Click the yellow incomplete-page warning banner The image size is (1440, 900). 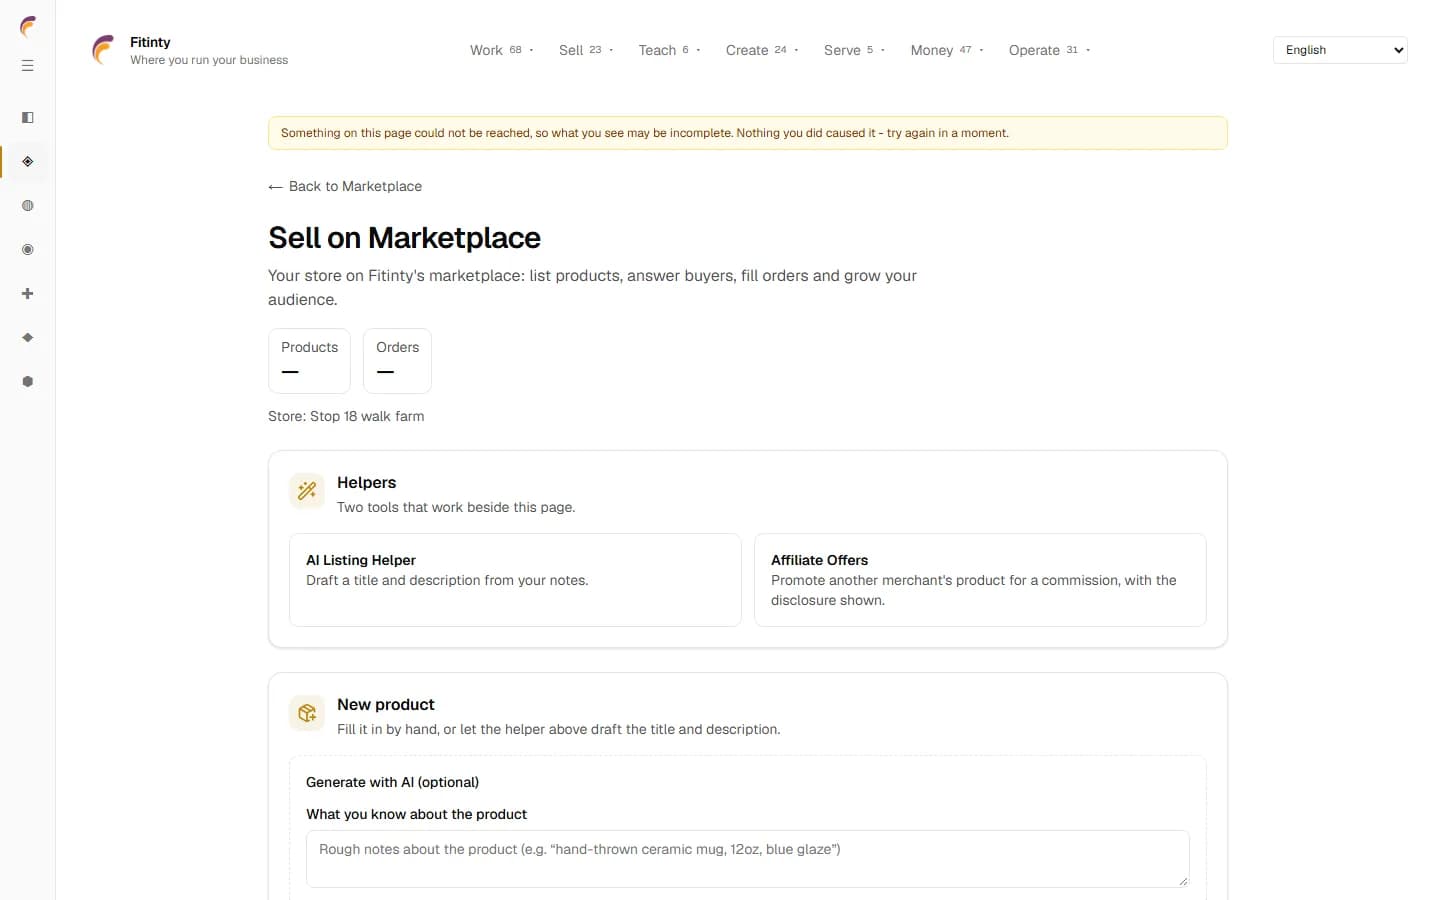748,133
